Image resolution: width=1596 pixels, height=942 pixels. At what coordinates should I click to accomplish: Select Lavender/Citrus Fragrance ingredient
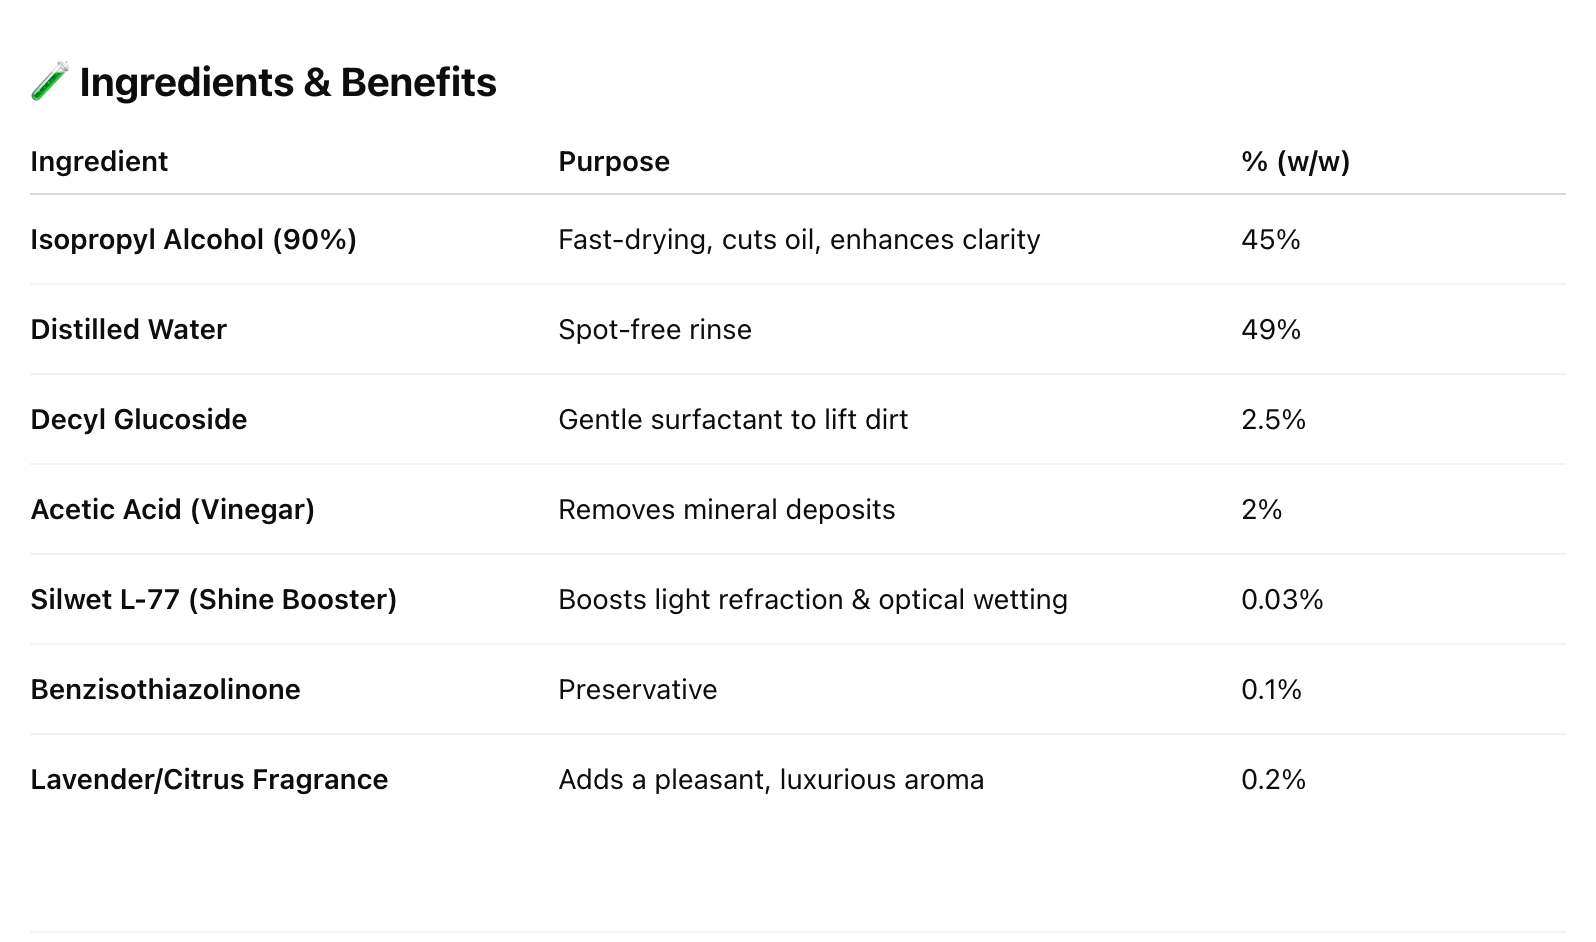click(x=210, y=780)
